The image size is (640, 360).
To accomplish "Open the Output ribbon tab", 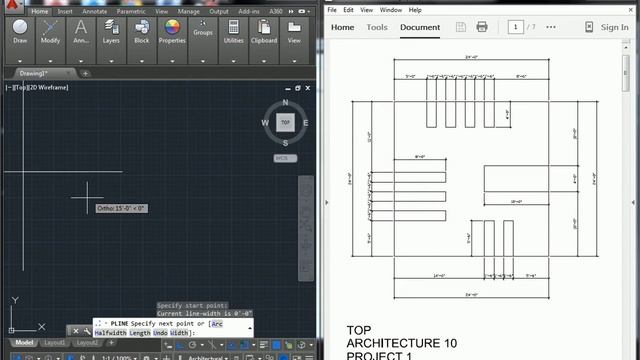I will (219, 11).
